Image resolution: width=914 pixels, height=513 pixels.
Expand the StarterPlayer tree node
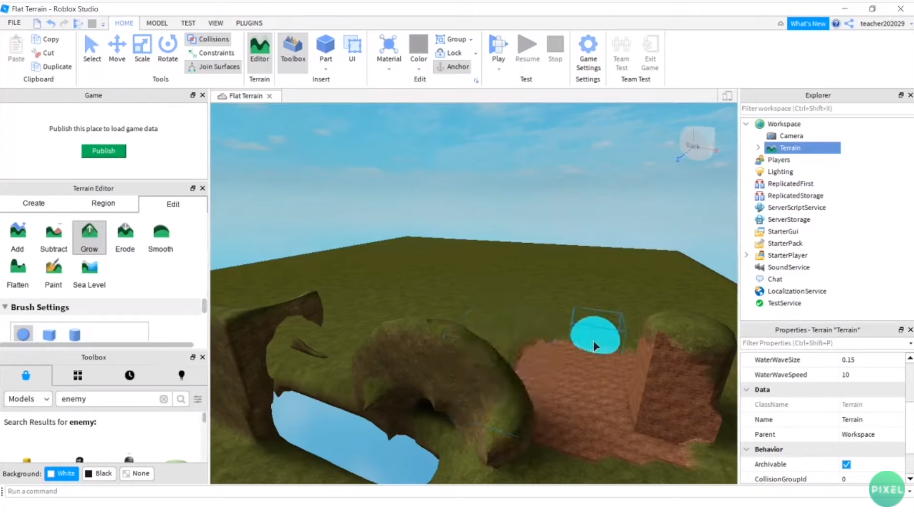746,255
